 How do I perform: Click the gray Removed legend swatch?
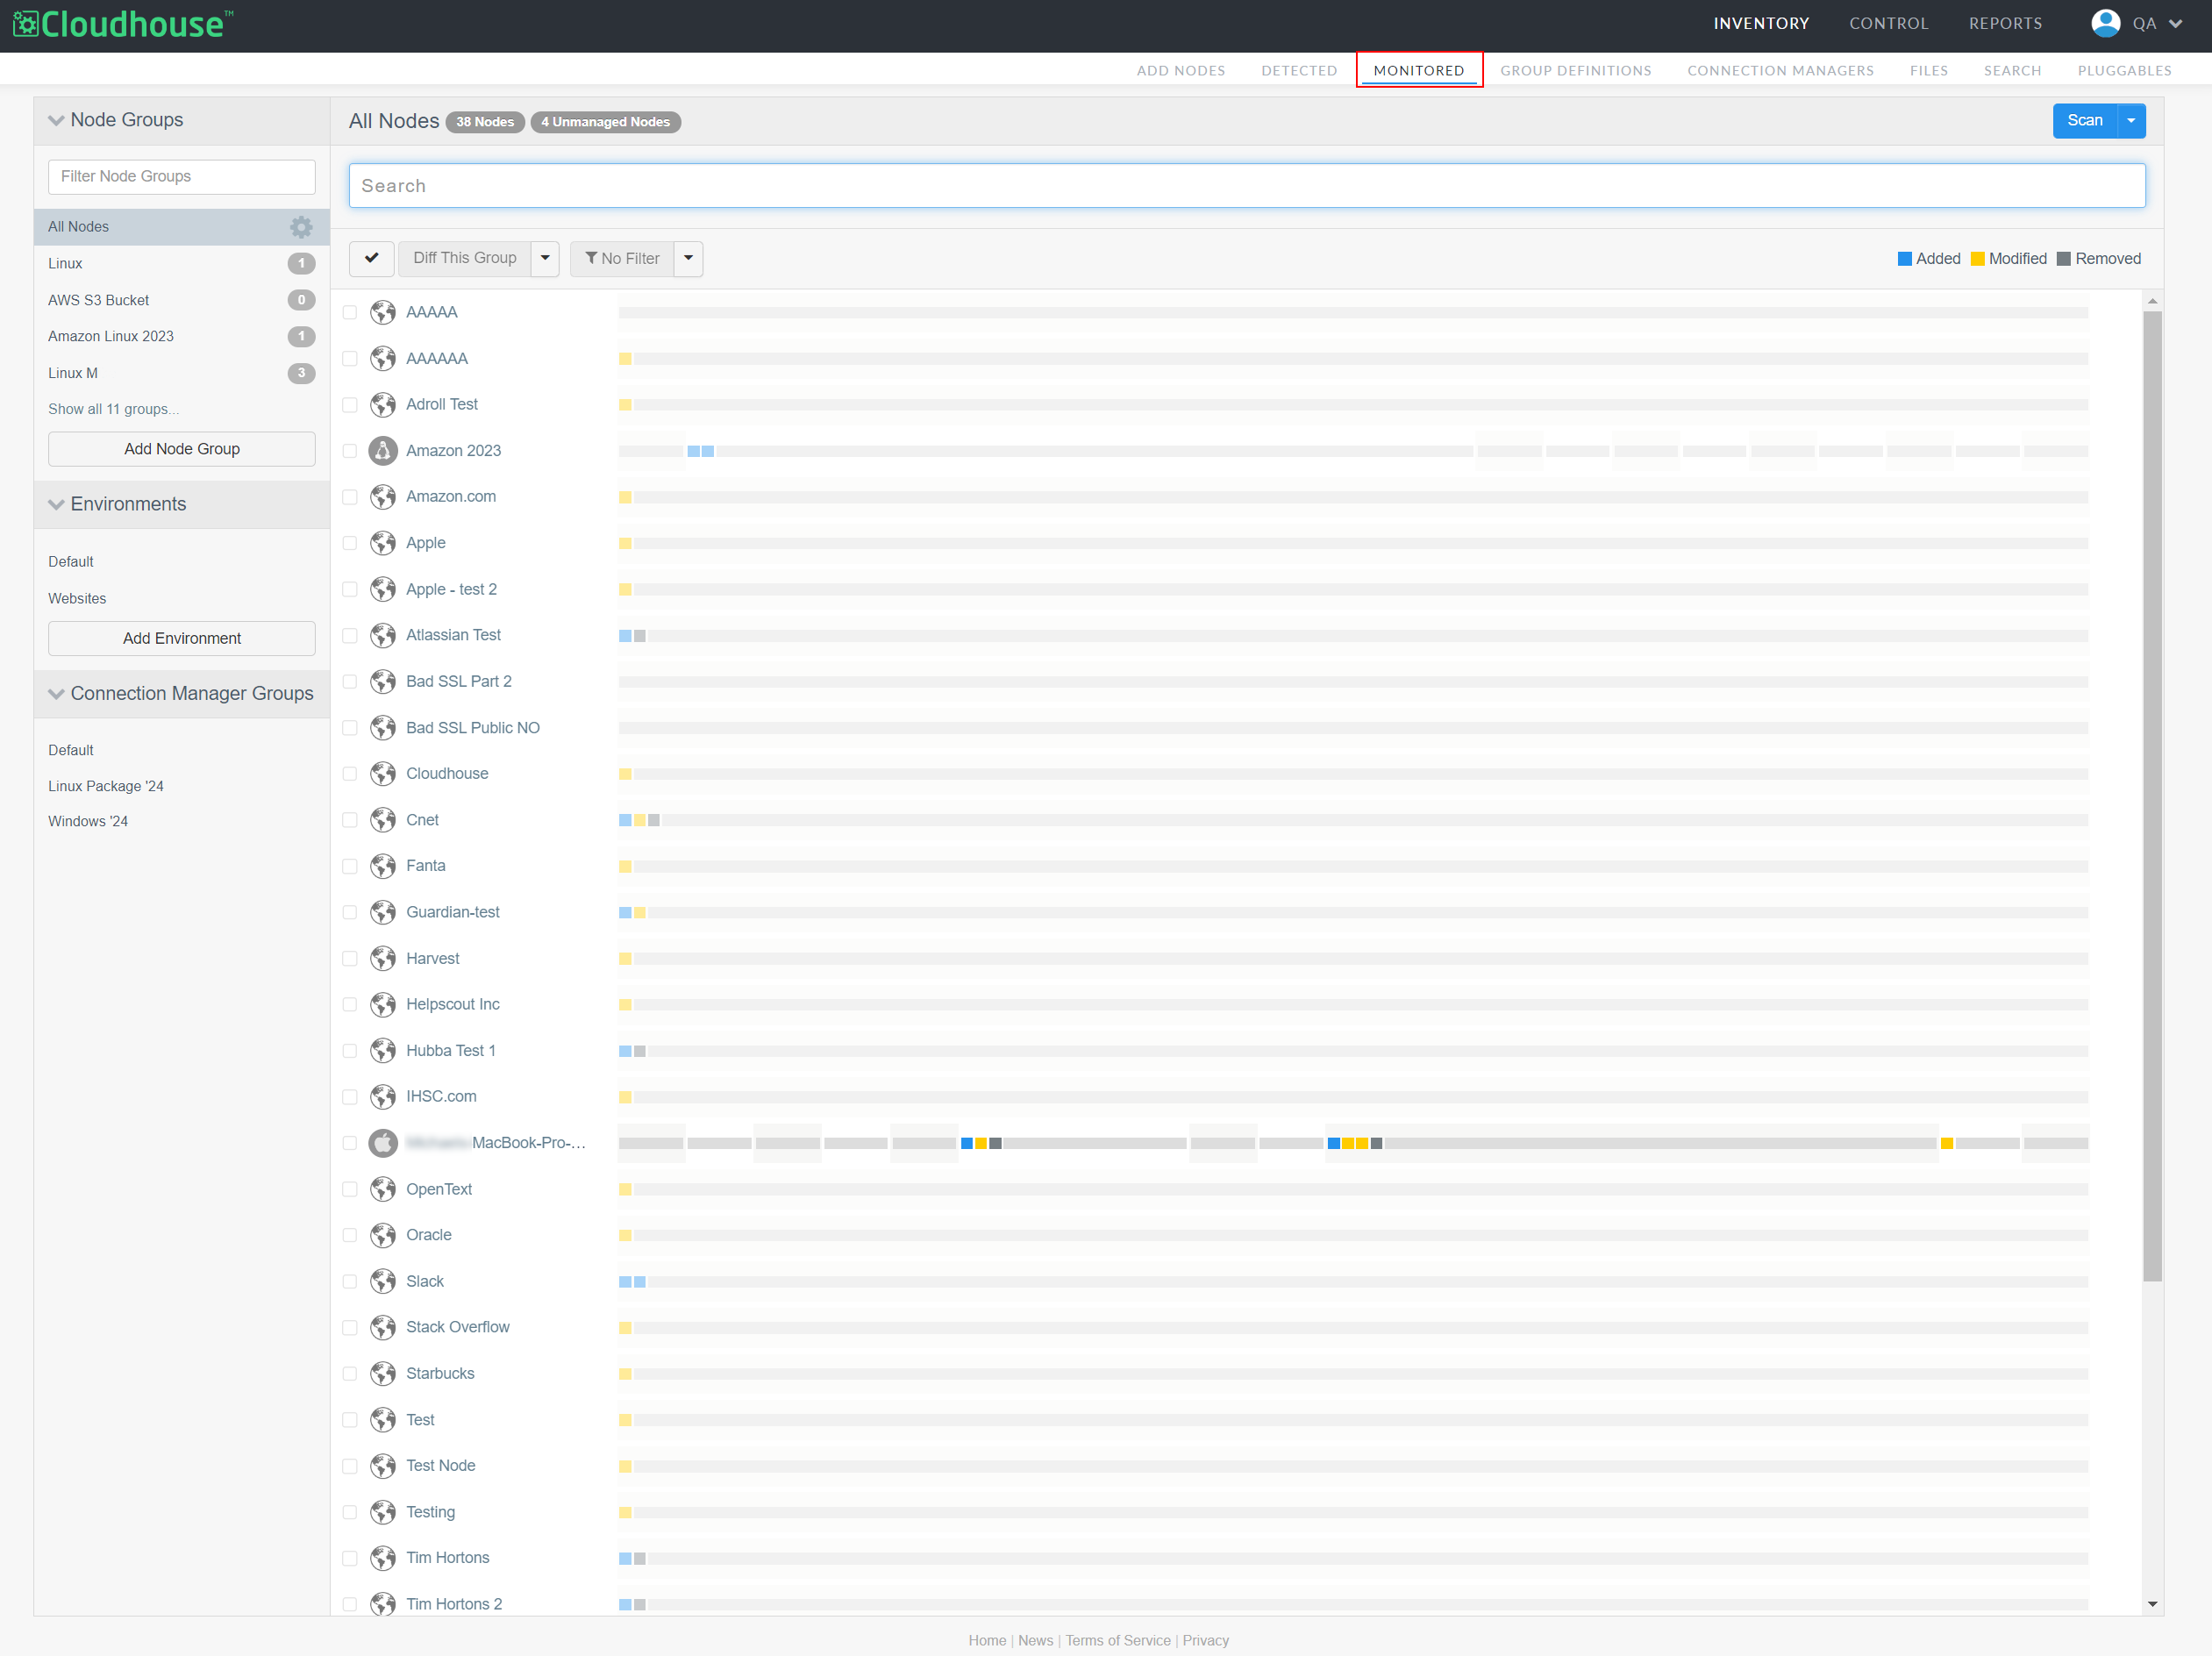[2063, 259]
